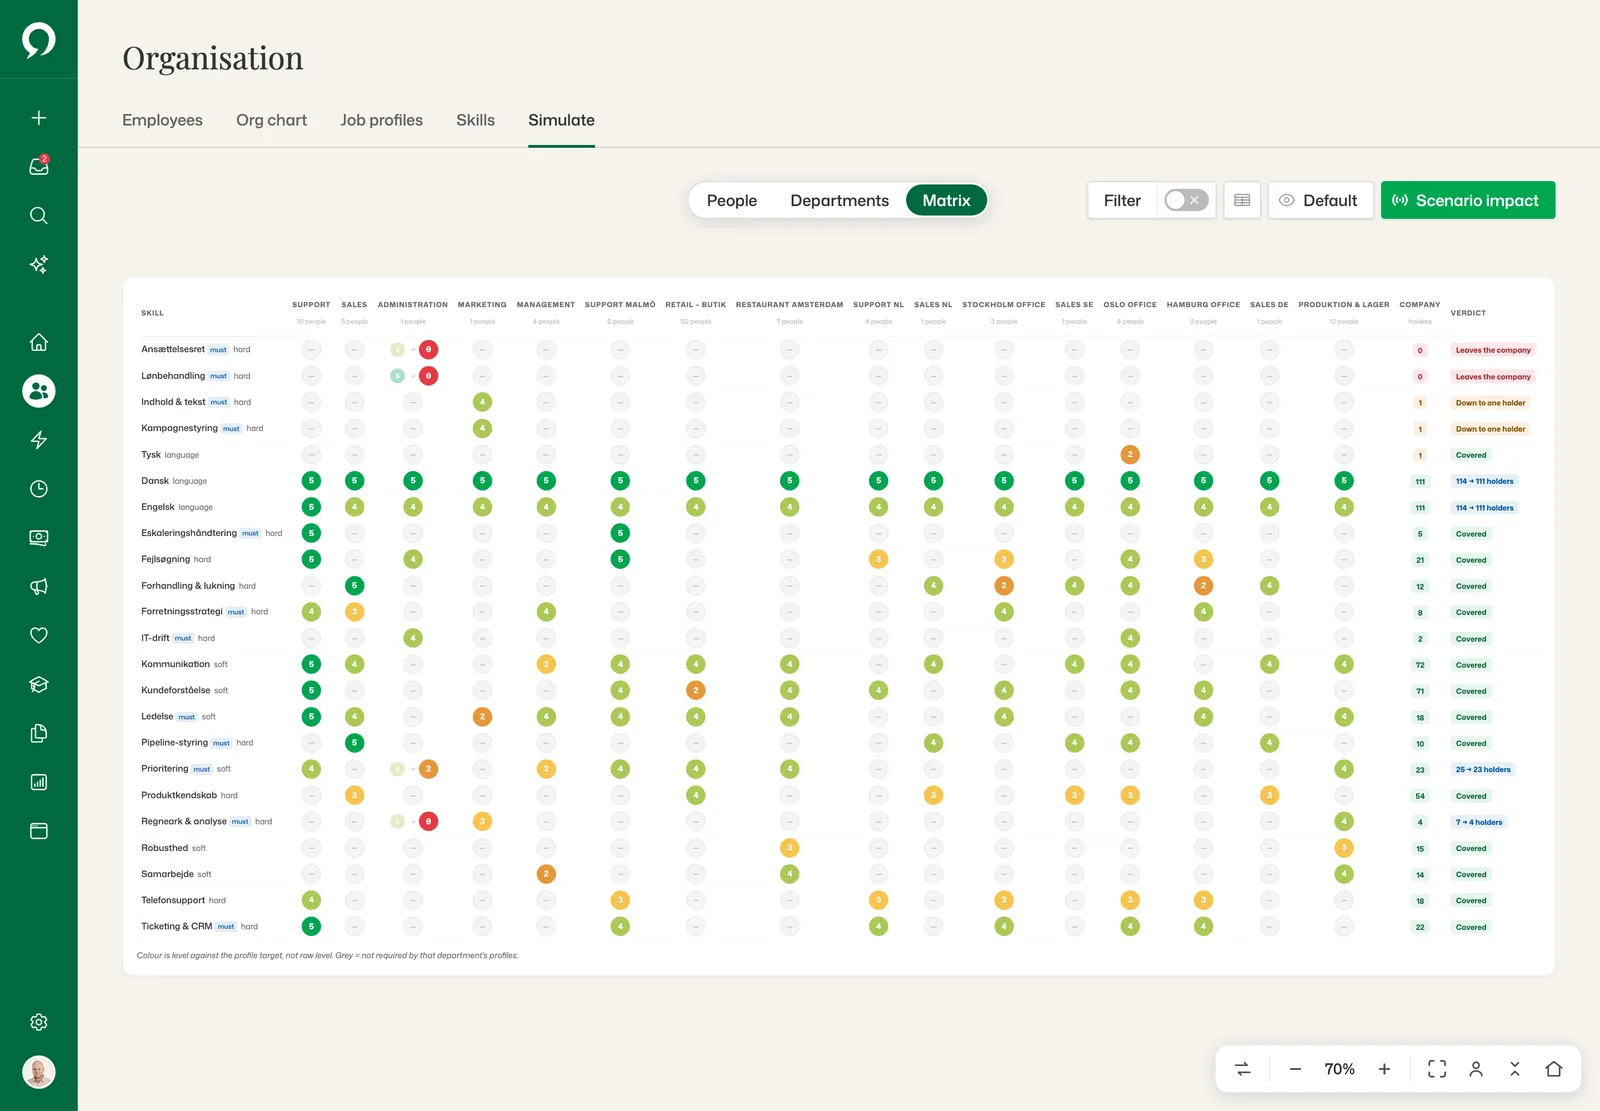Click the Leaves the company verdict for Ansættelsesret
The height and width of the screenshot is (1111, 1600).
click(1493, 350)
